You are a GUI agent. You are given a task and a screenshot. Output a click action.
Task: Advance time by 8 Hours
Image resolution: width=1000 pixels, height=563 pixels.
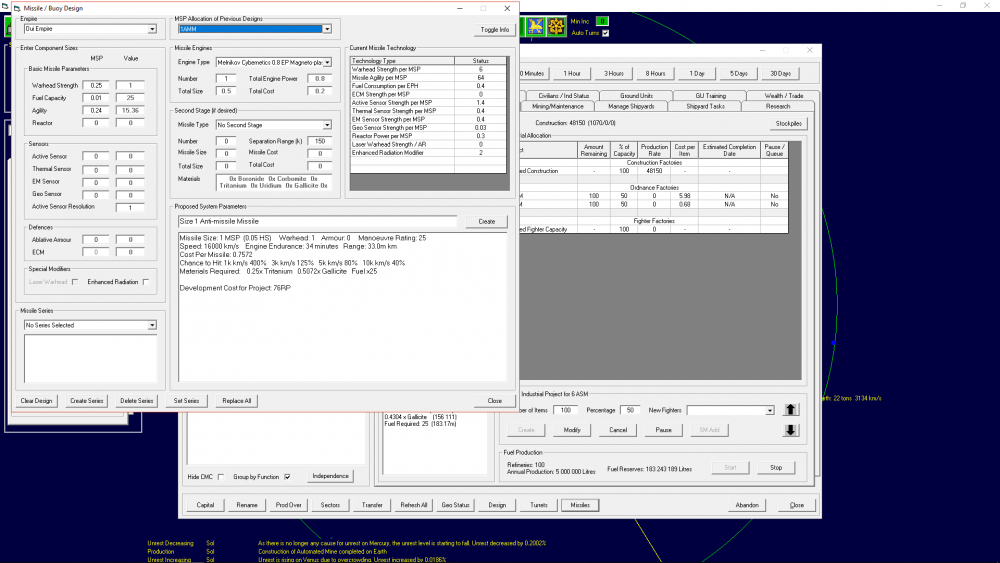coord(655,74)
